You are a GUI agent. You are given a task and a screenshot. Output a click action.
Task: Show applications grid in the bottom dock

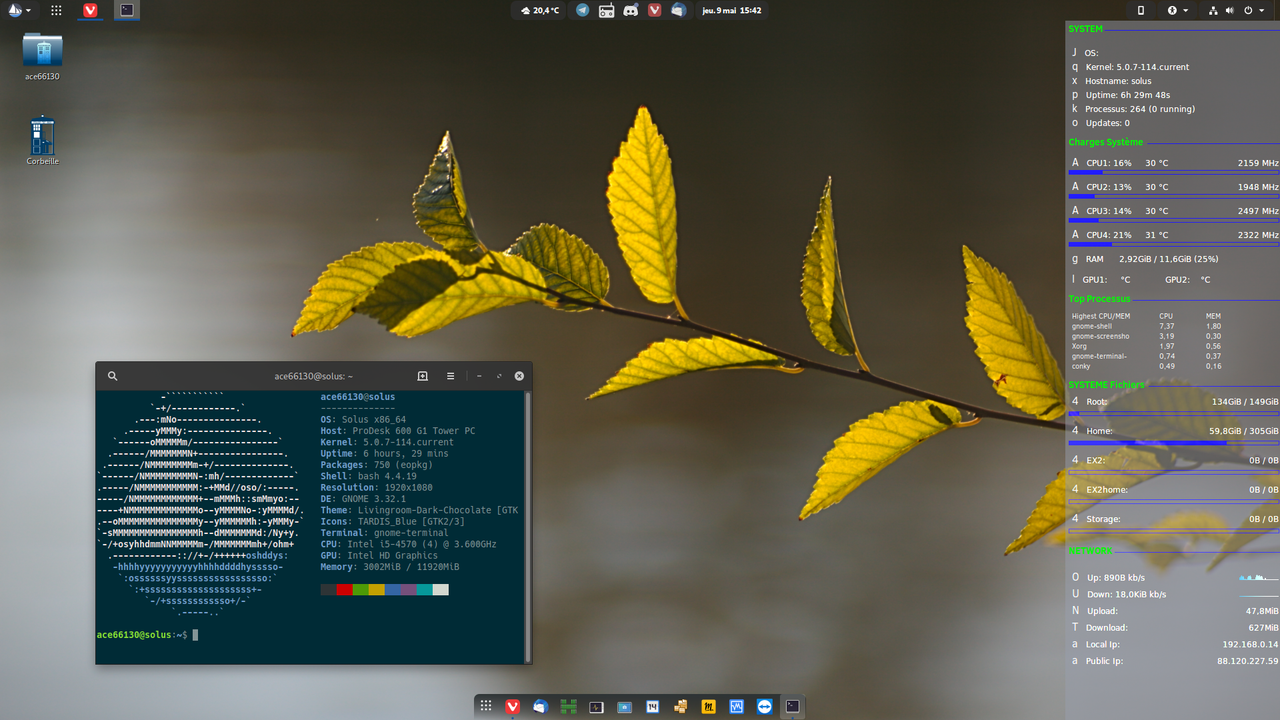point(486,706)
